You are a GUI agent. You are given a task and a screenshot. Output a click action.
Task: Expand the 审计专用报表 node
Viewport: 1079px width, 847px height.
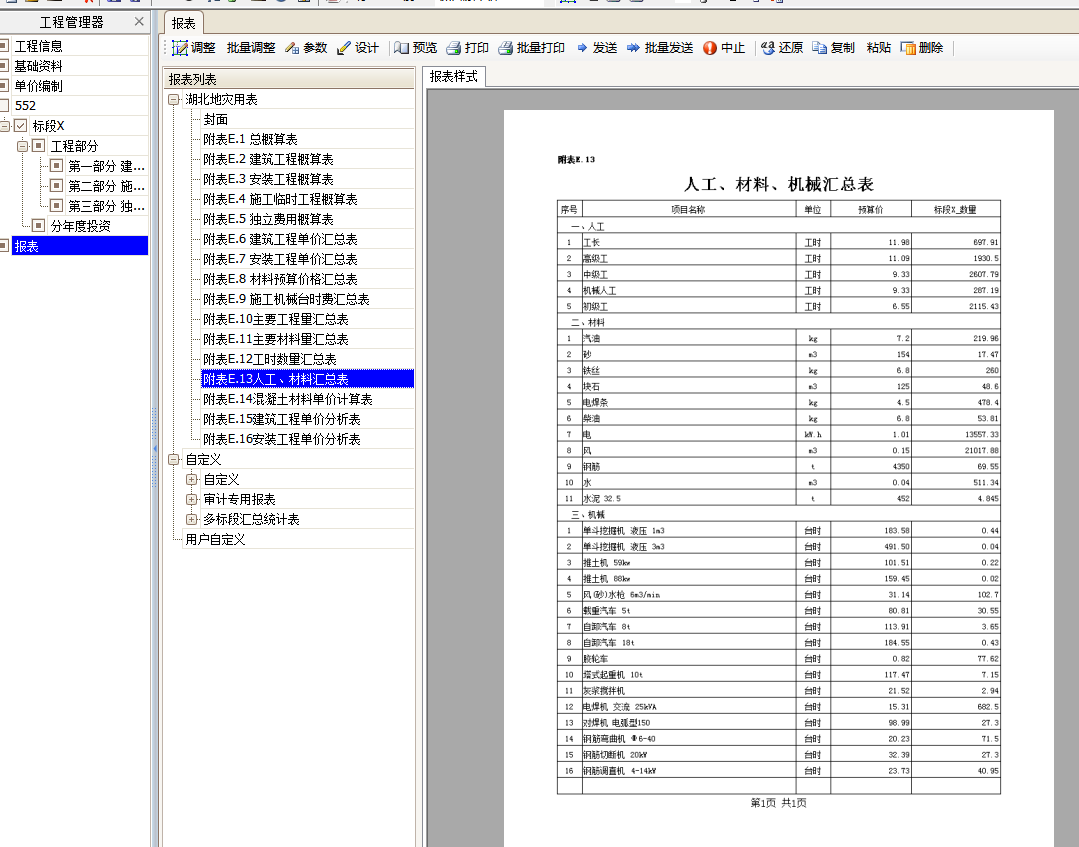(192, 499)
